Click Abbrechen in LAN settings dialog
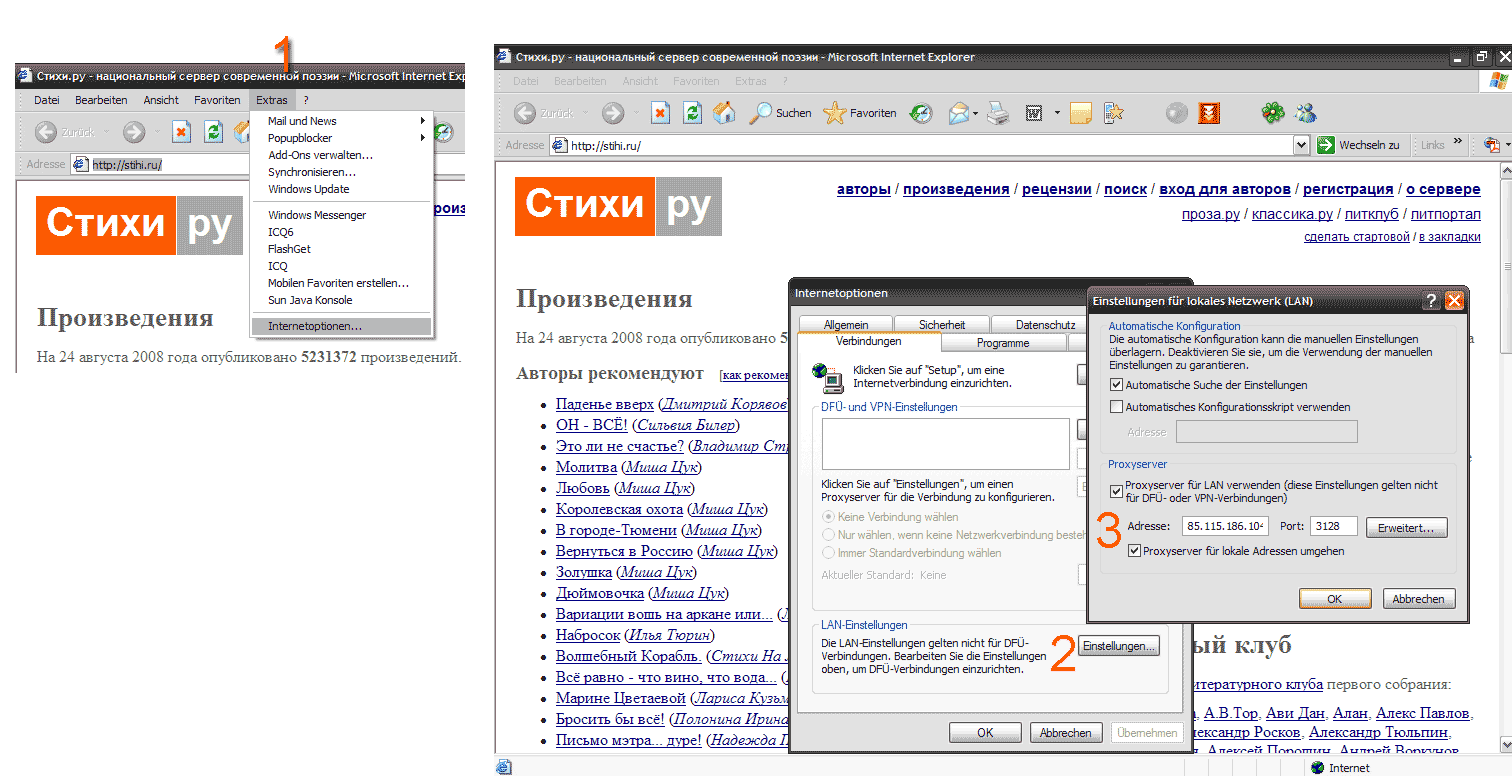1512x782 pixels. point(1418,599)
